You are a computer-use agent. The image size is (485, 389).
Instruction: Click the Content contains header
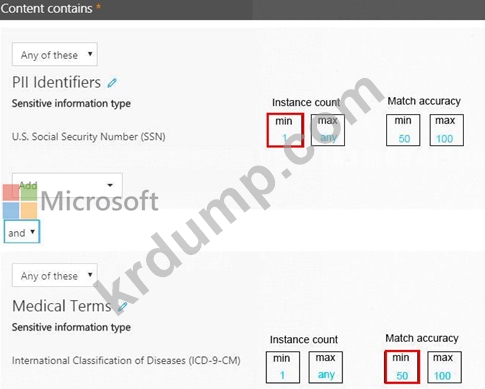(46, 8)
